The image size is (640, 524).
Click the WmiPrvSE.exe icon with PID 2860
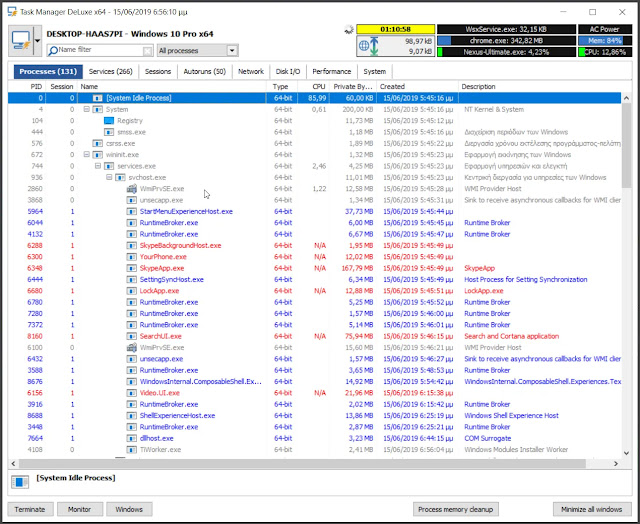pos(131,189)
